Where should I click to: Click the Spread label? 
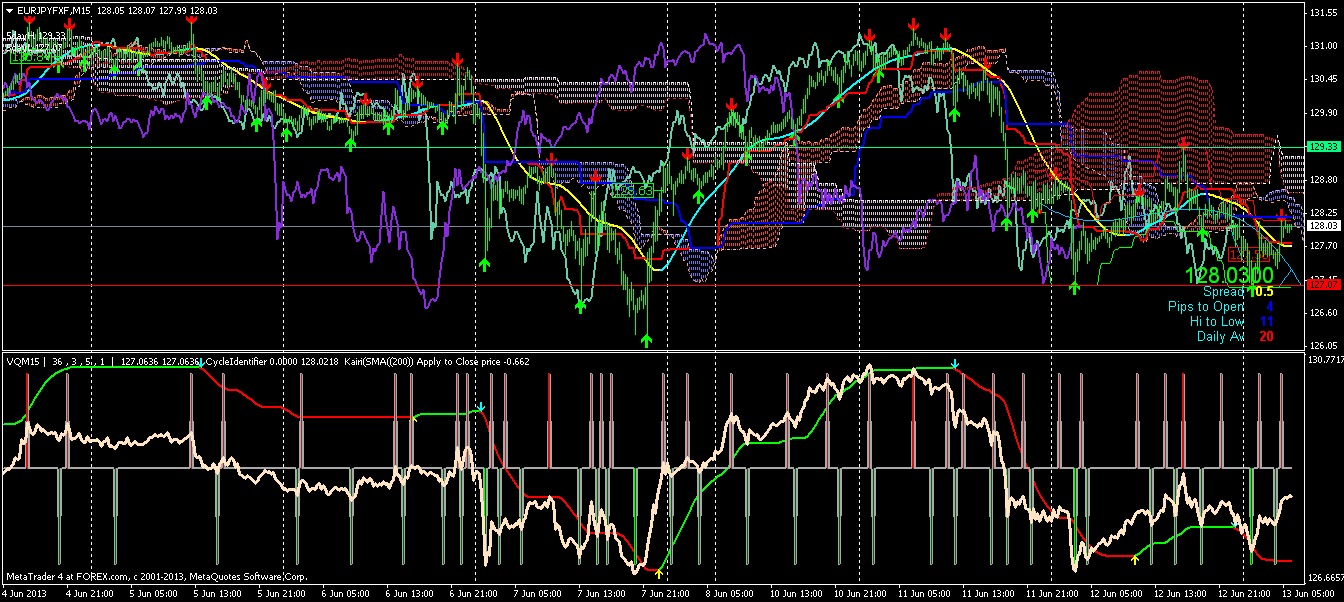pos(1225,292)
